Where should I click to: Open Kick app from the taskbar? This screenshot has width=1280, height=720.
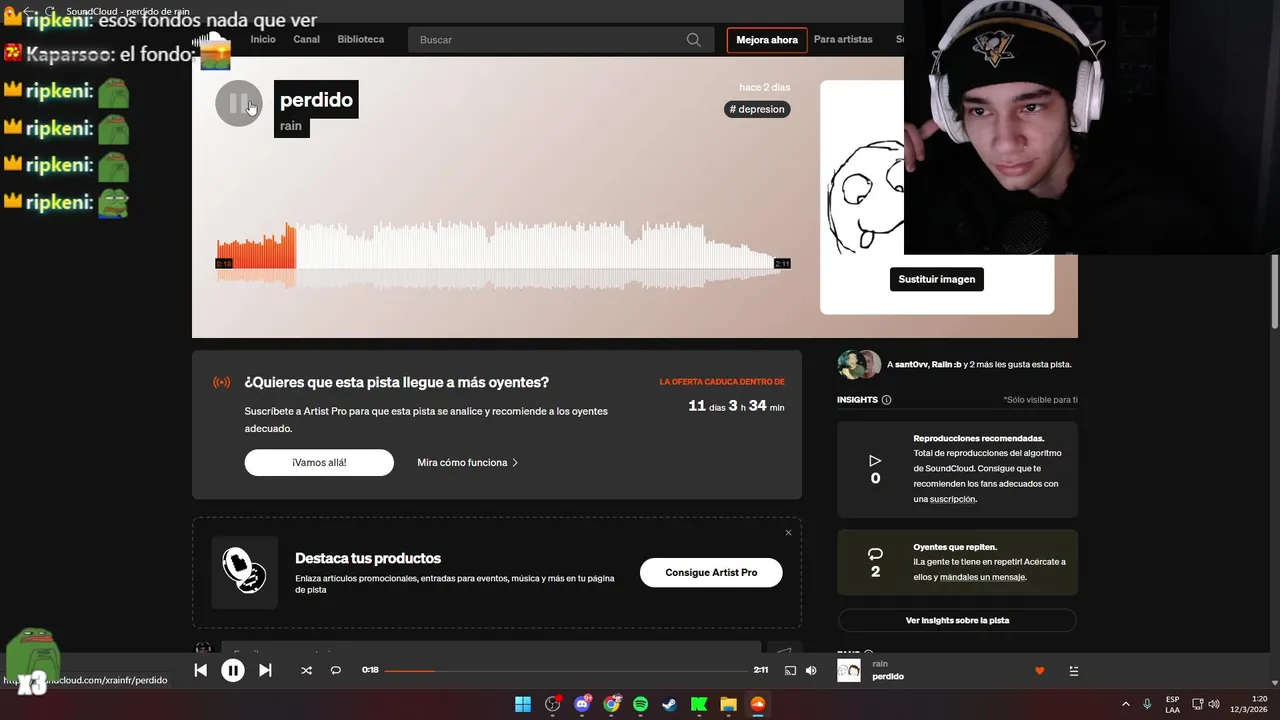click(699, 704)
